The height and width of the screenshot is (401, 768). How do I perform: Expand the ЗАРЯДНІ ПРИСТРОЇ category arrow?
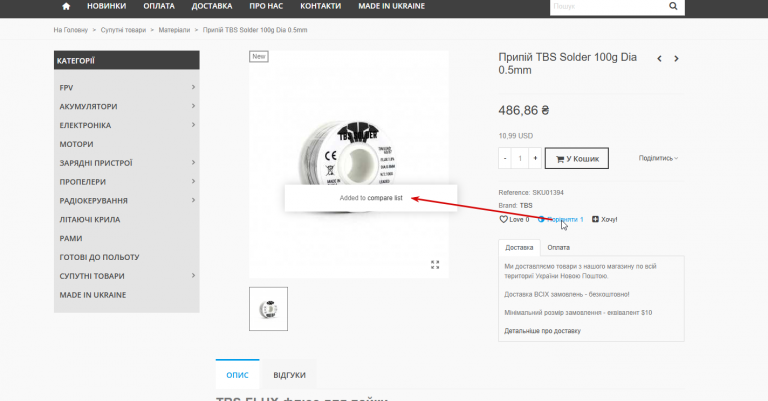(x=193, y=163)
